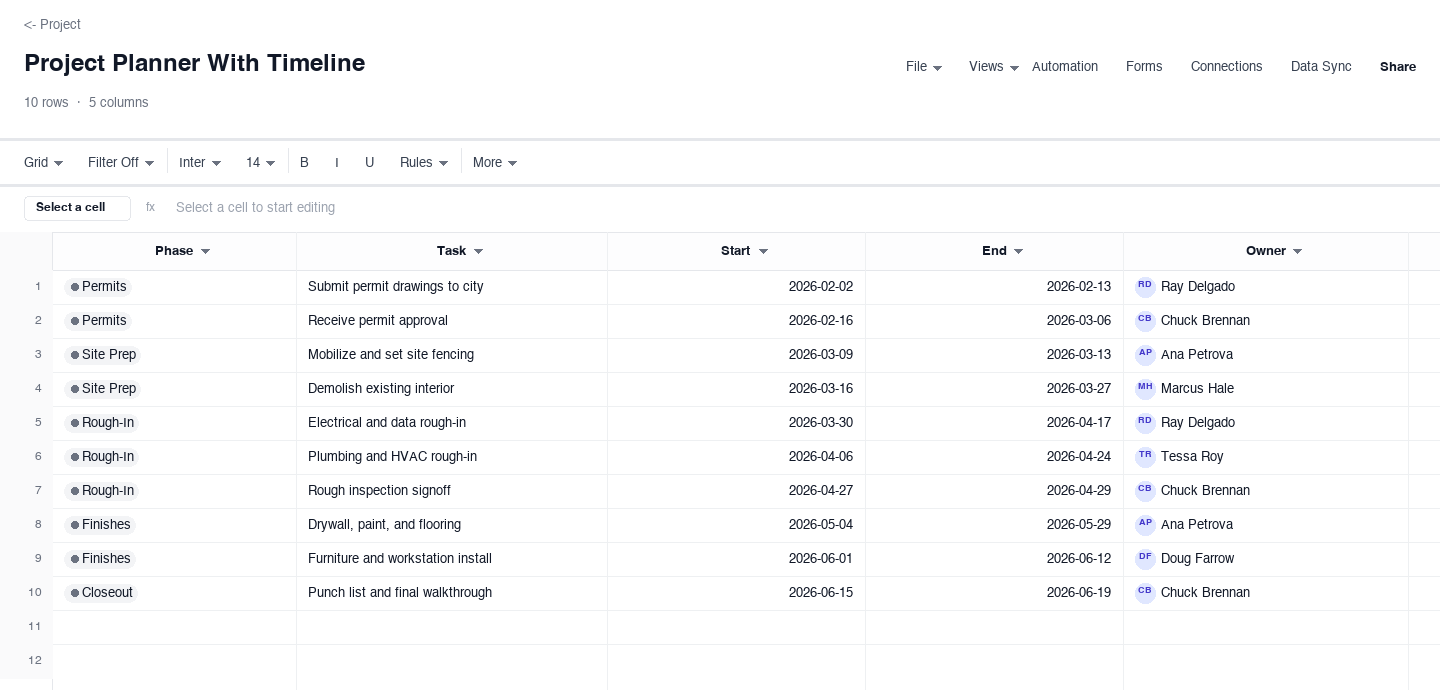This screenshot has width=1440, height=690.
Task: Open the Automation menu item
Action: pyautogui.click(x=1065, y=67)
